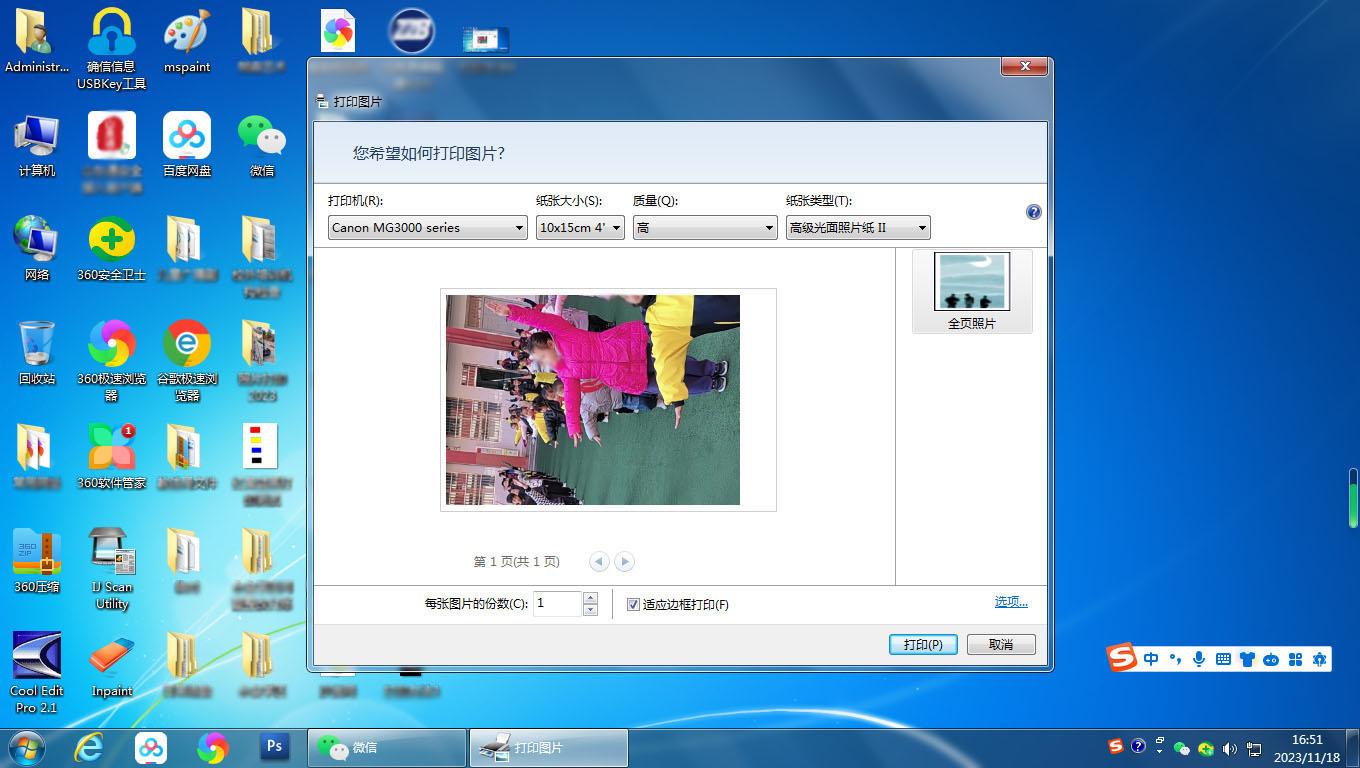This screenshot has height=768, width=1360.
Task: Launch Photoshop from the taskbar
Action: (273, 747)
